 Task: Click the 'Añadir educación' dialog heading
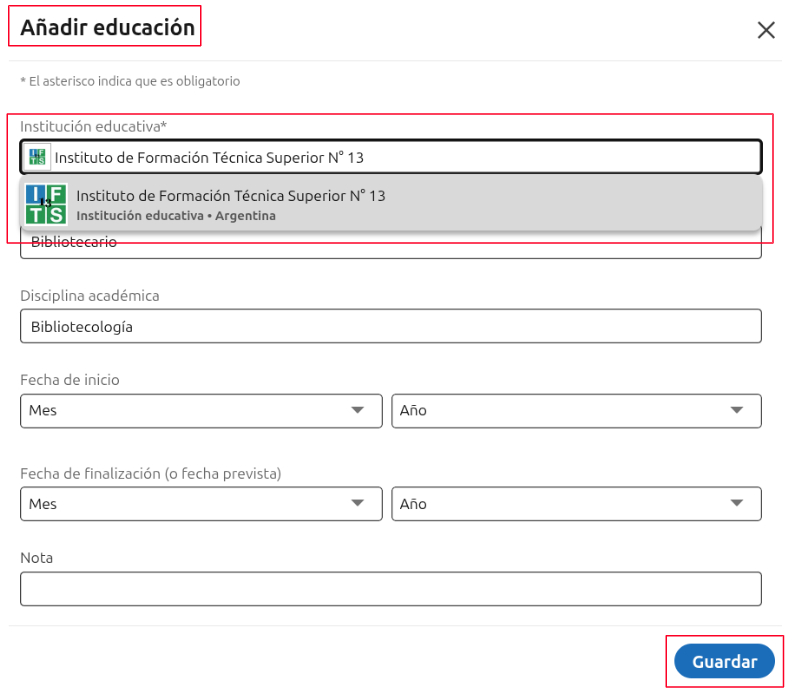[x=107, y=28]
